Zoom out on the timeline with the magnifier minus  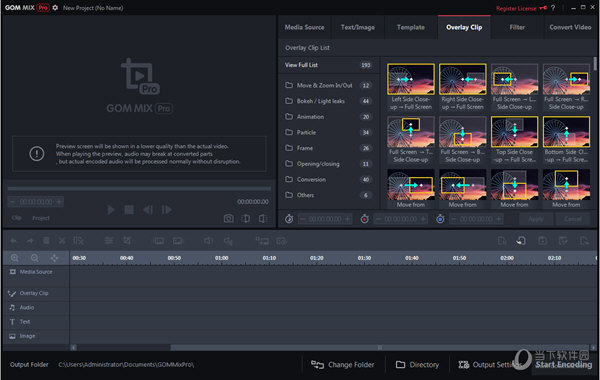34,258
